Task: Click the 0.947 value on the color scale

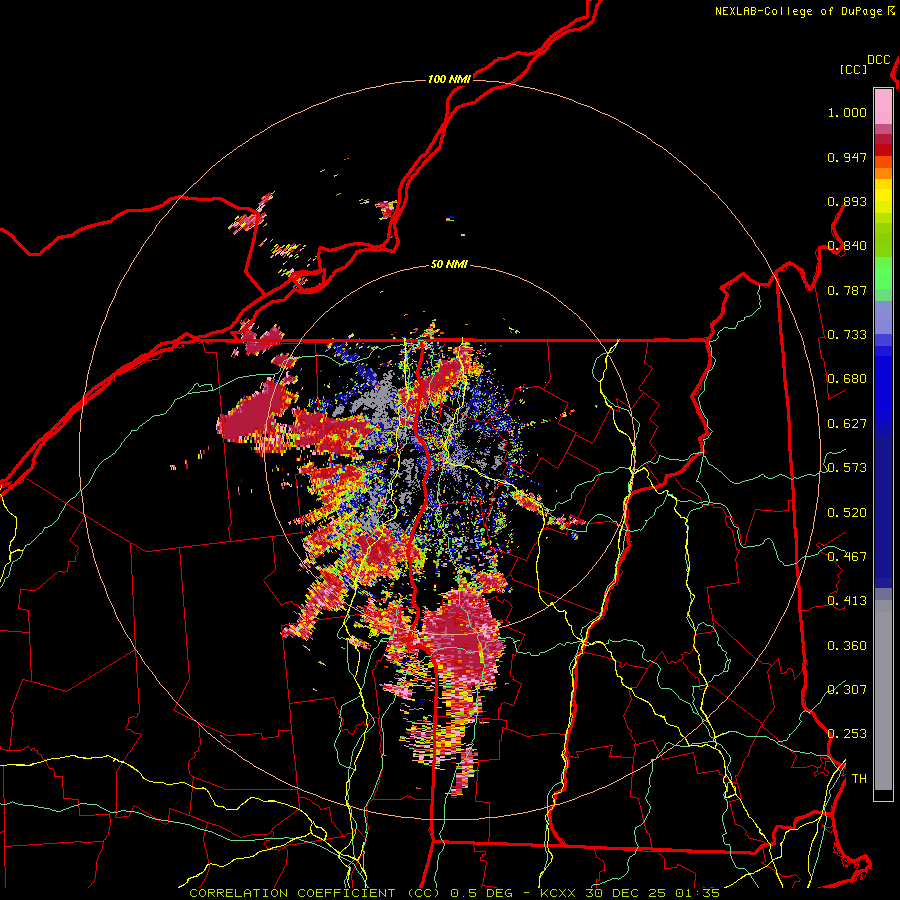Action: point(847,157)
